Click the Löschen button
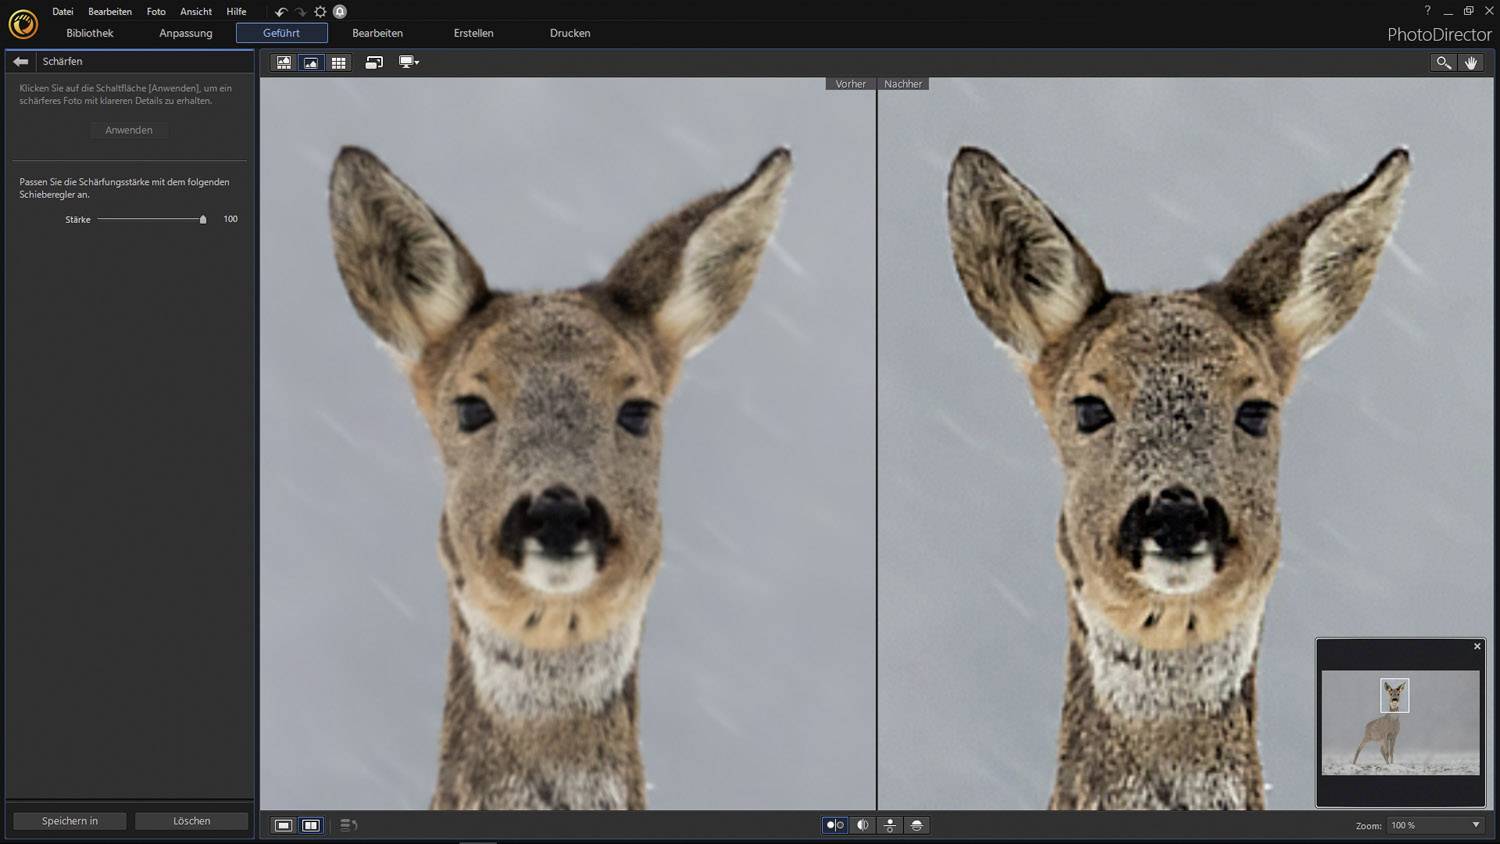The height and width of the screenshot is (844, 1500). tap(191, 821)
